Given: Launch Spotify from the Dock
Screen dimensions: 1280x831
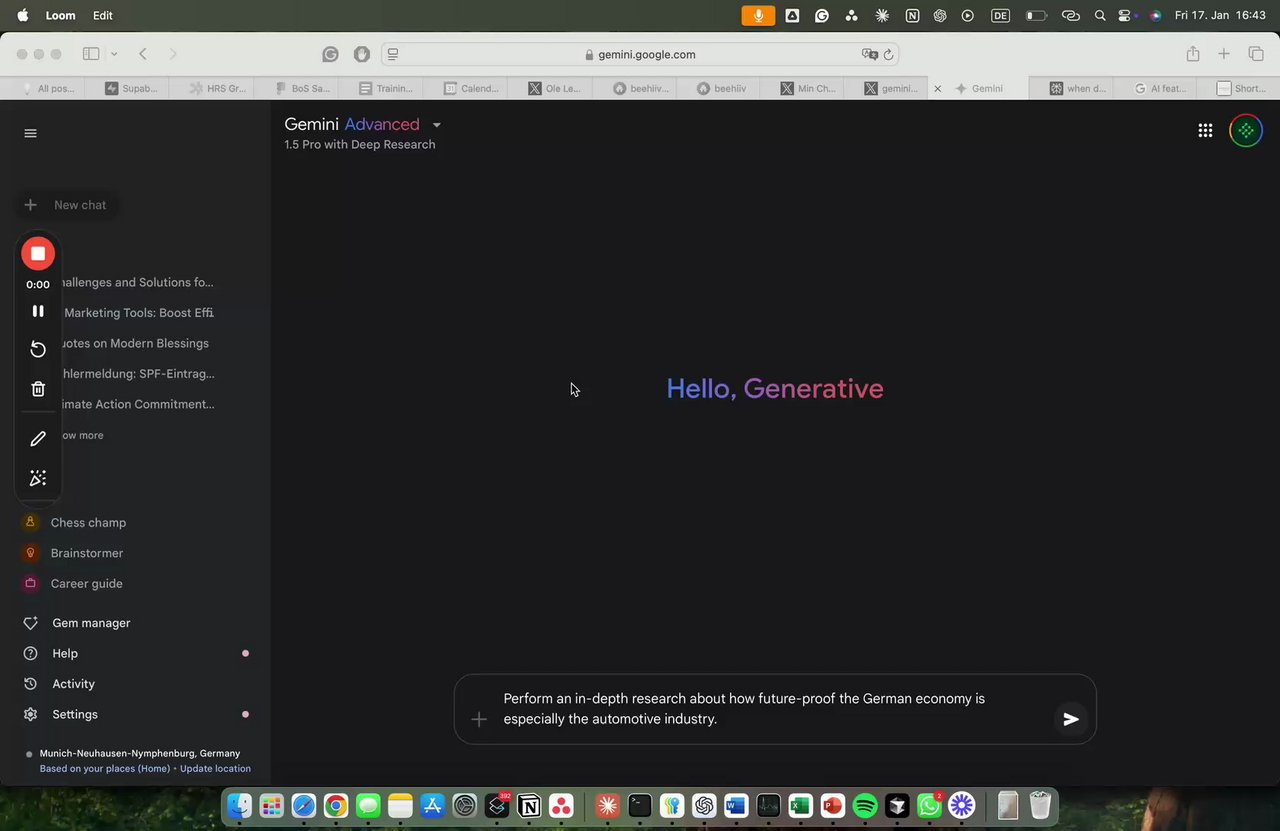Looking at the screenshot, I should coord(865,805).
